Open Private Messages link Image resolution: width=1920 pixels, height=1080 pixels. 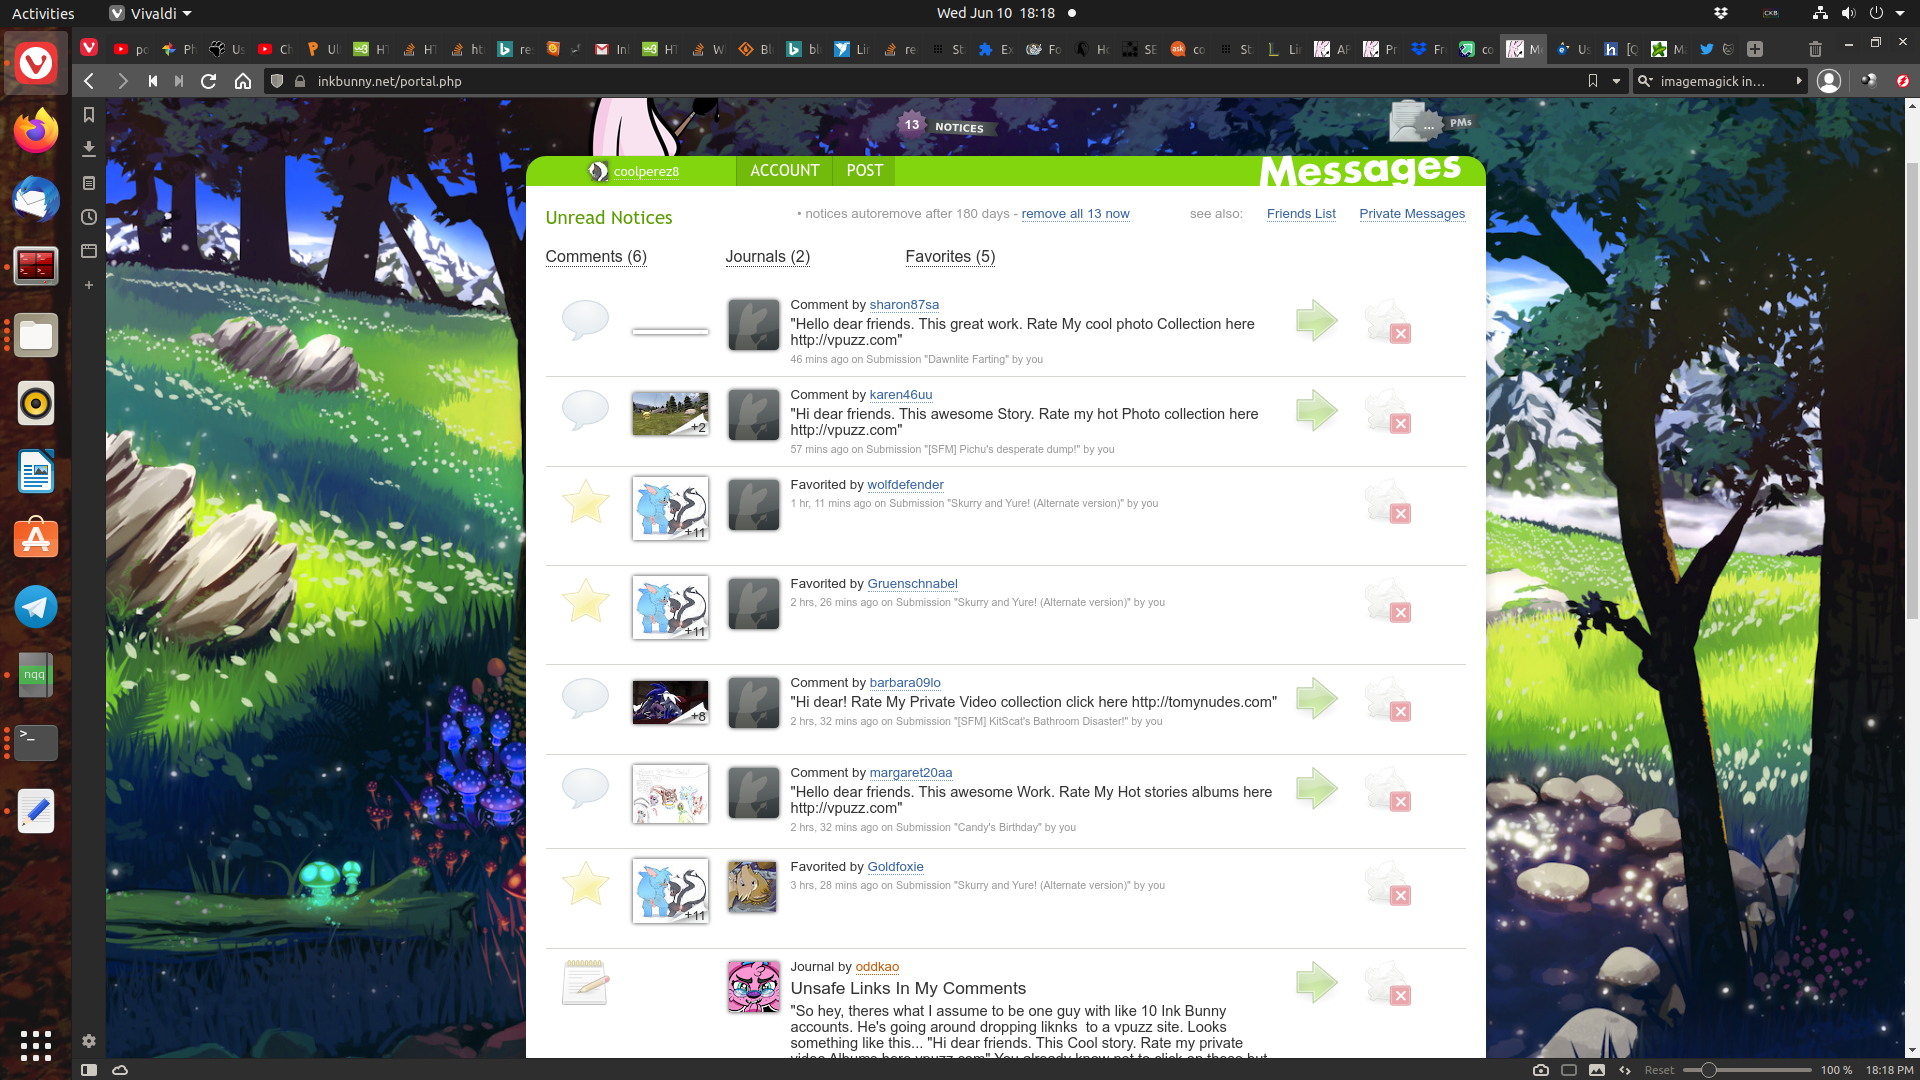(x=1411, y=214)
